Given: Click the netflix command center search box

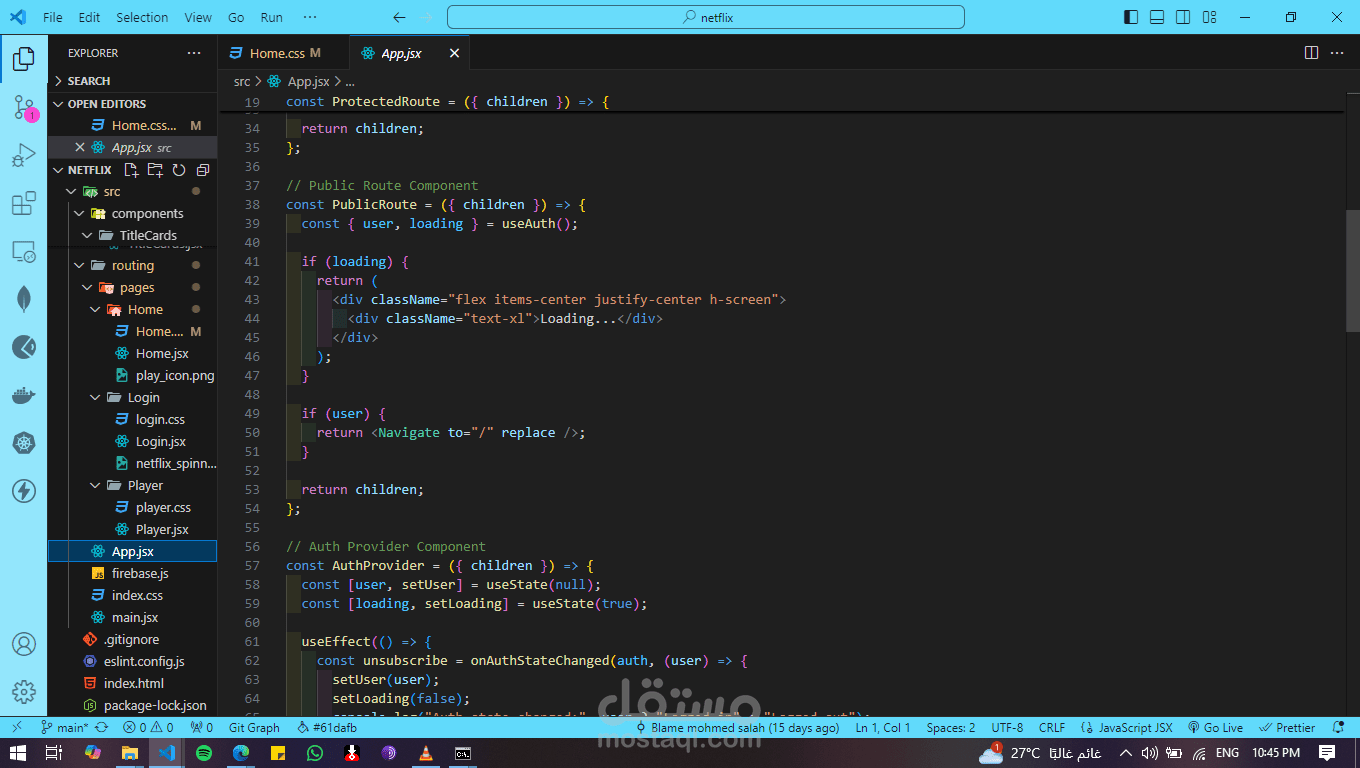Looking at the screenshot, I should pyautogui.click(x=706, y=17).
